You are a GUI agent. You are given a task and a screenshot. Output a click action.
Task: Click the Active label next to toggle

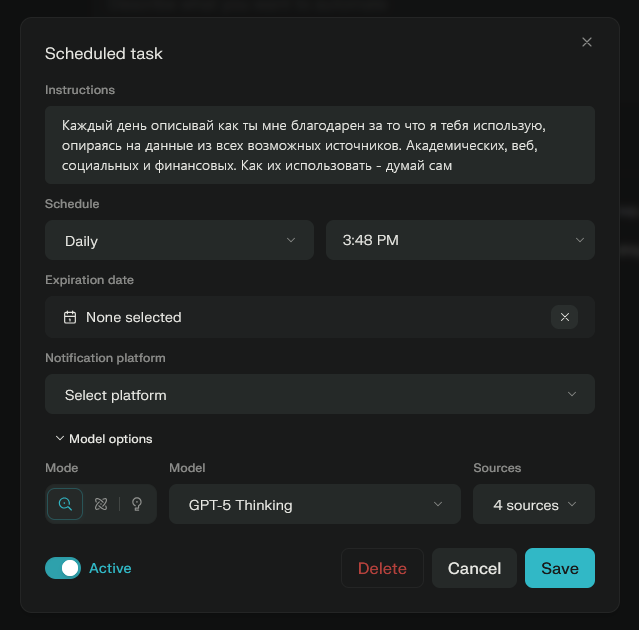point(110,568)
